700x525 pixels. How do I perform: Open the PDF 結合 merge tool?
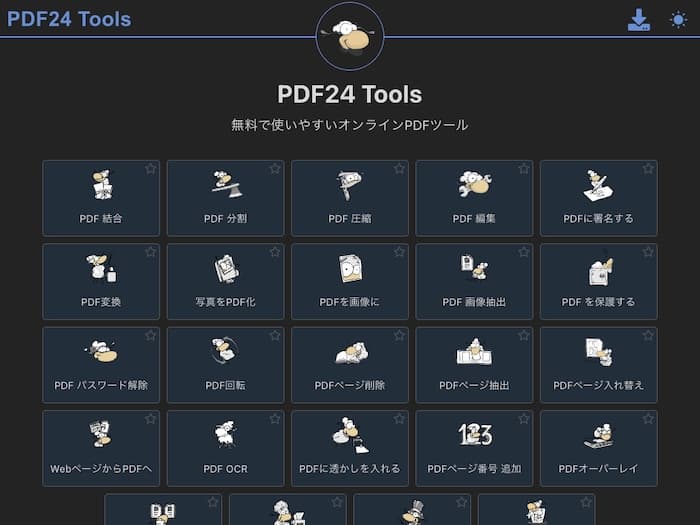[101, 198]
